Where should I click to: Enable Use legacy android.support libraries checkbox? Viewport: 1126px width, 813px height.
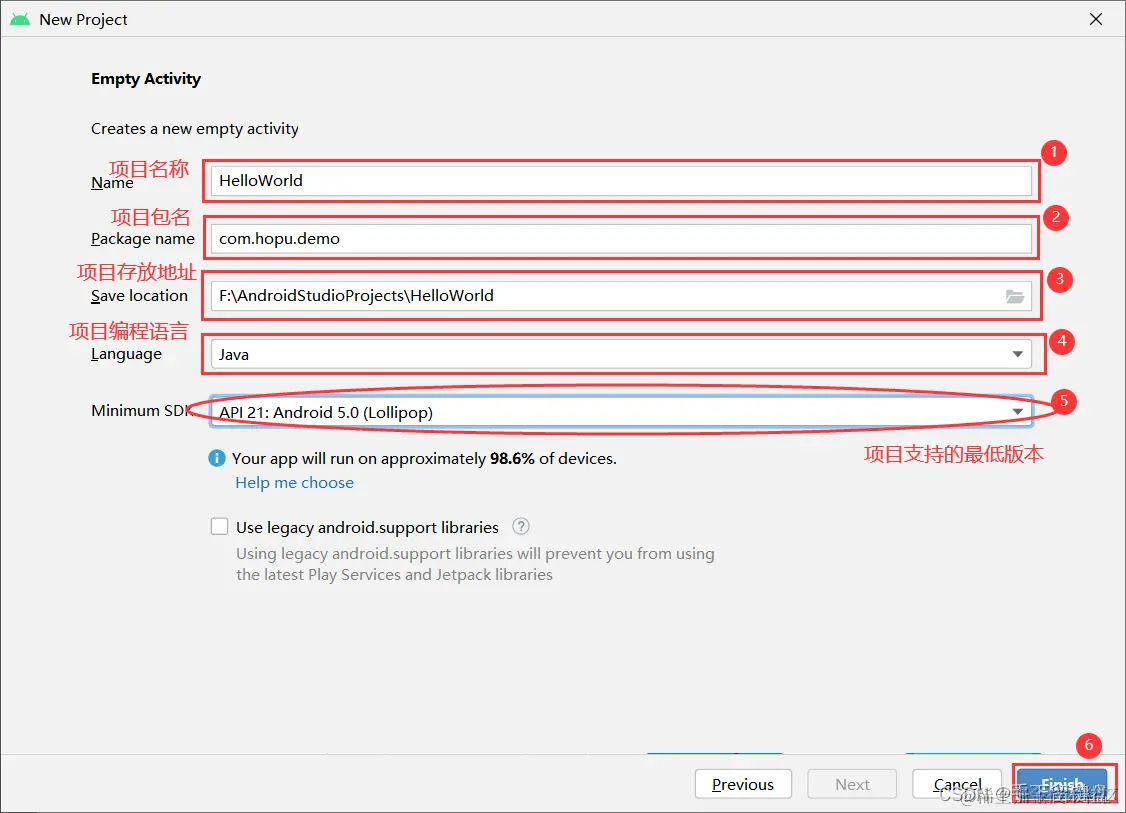(x=219, y=526)
